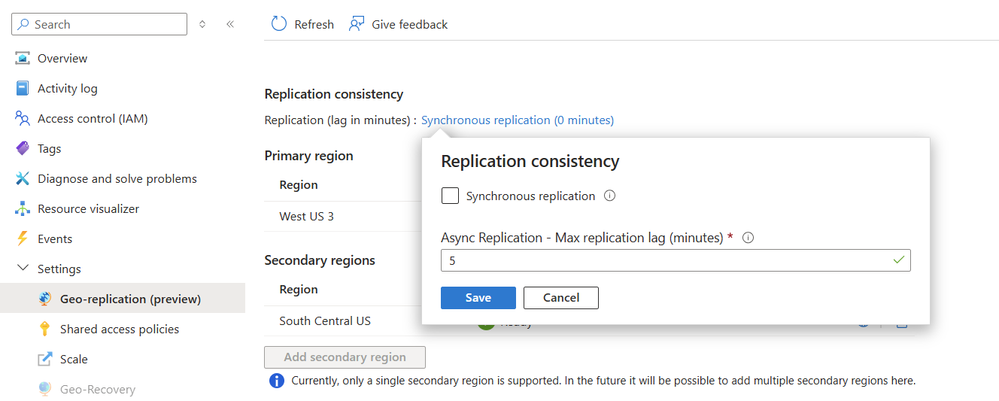Open Resource visualizer icon
Viewport: 999px width, 401px height.
click(x=22, y=208)
